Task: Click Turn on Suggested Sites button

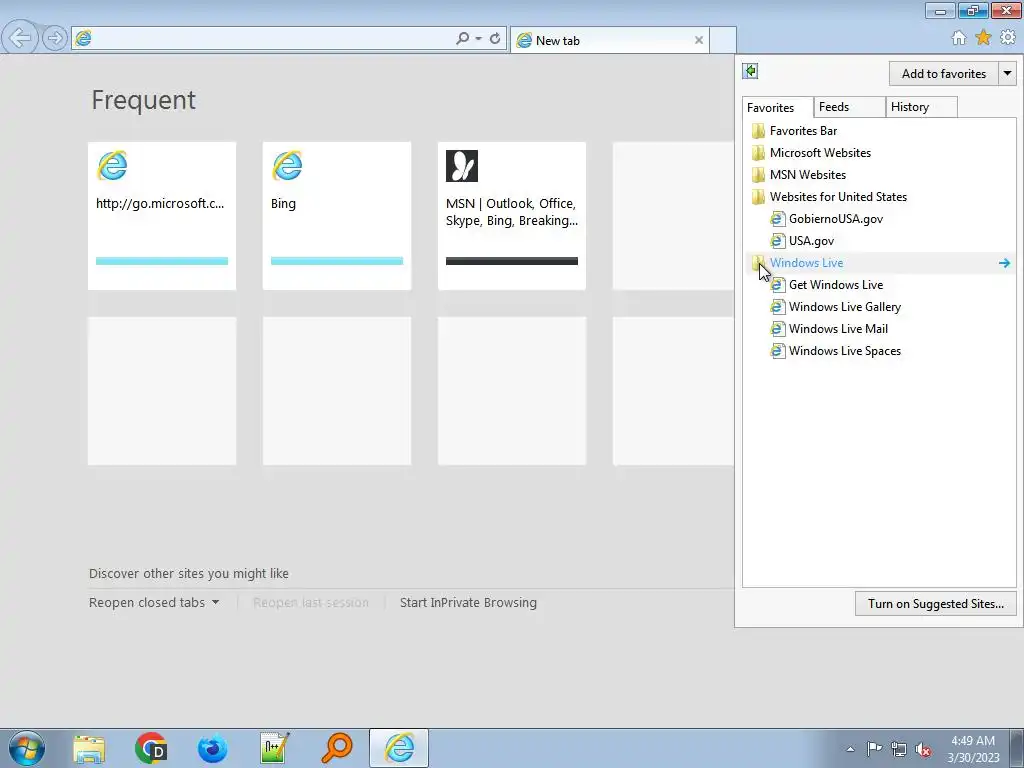Action: point(935,604)
